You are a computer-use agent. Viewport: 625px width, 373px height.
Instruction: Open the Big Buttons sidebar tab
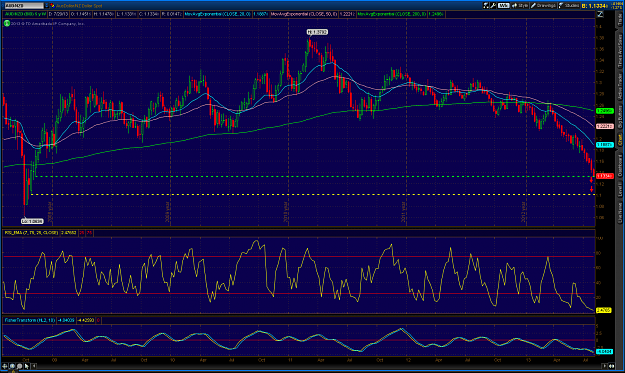click(620, 116)
